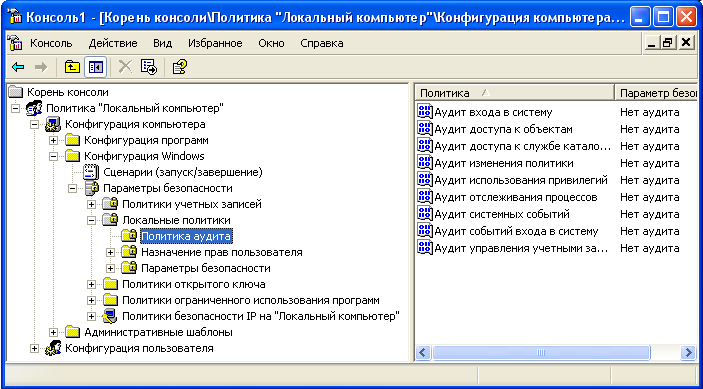The width and height of the screenshot is (703, 389).
Task: Select Конфигурация Windows tree item
Action: 144,156
